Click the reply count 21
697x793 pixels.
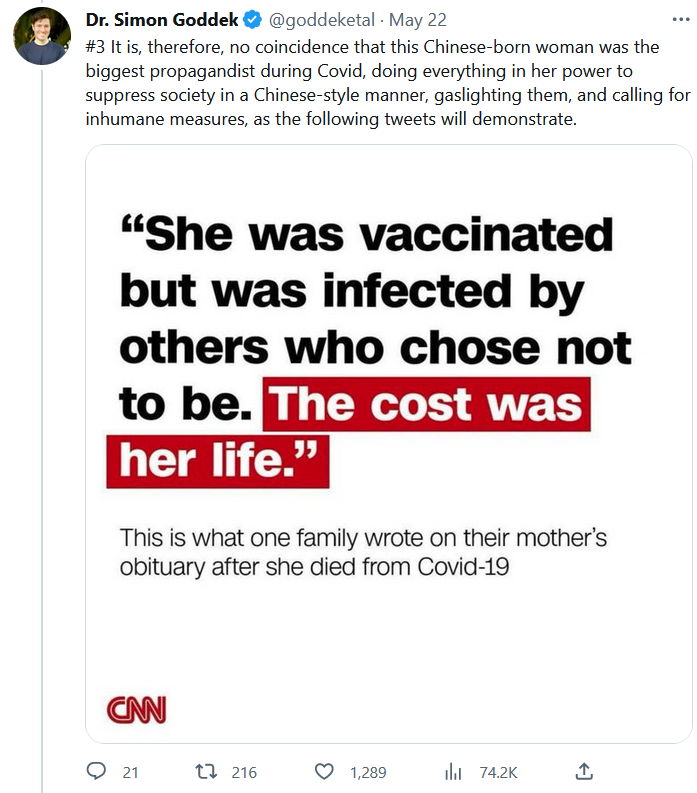[130, 772]
